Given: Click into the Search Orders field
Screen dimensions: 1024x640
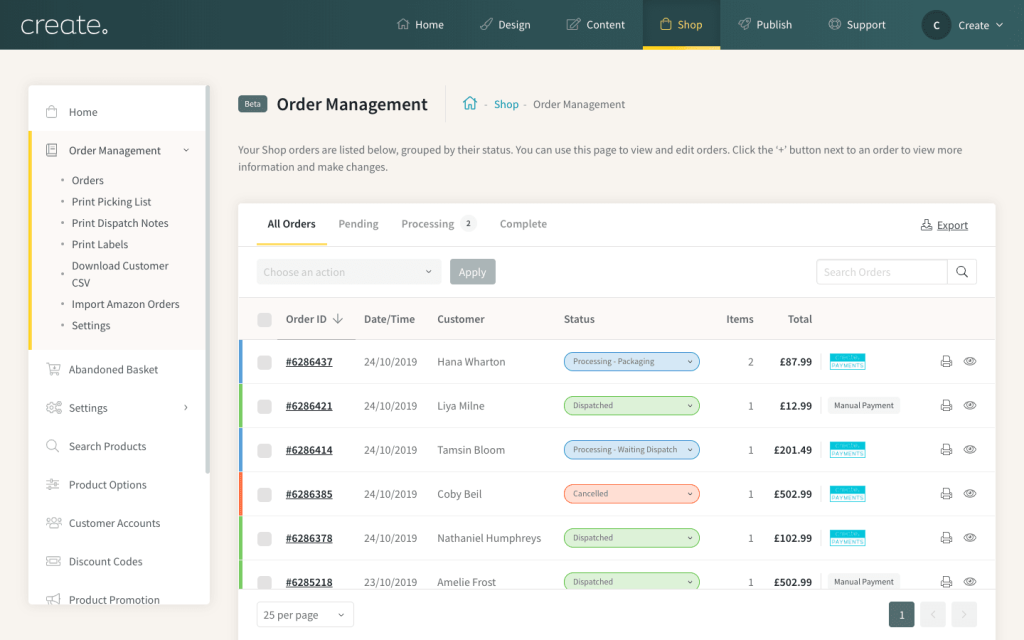Looking at the screenshot, I should tap(881, 272).
